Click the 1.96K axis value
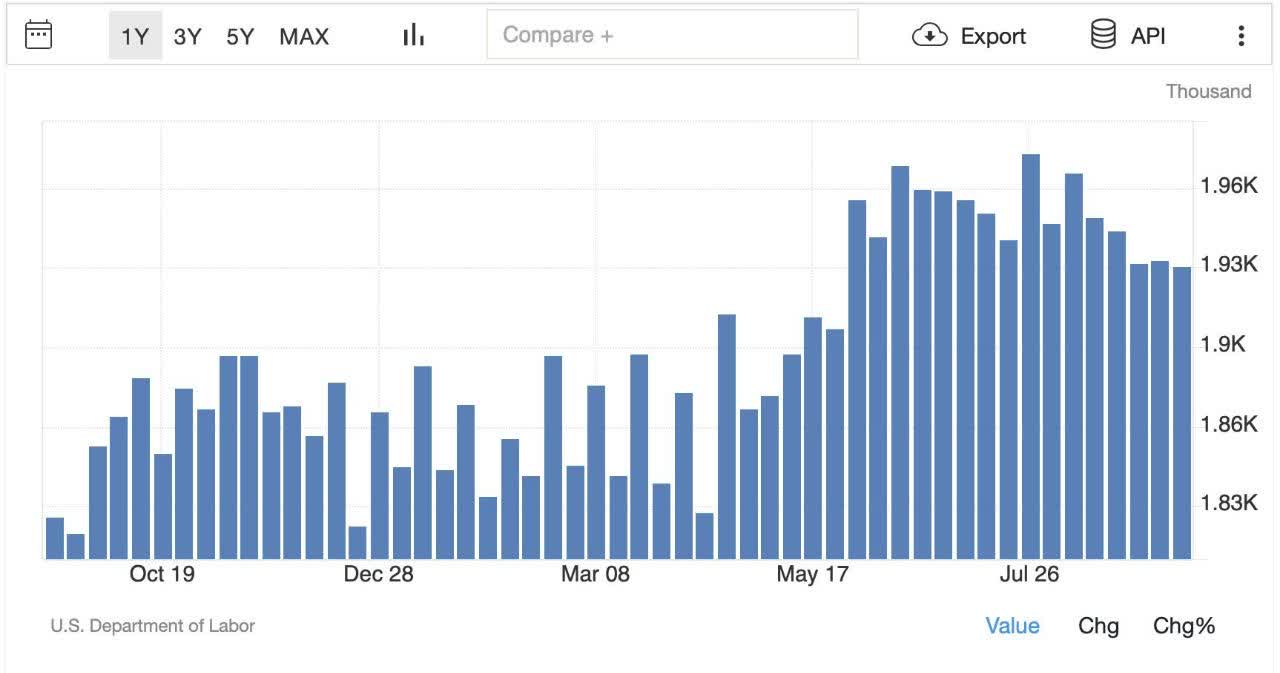The image size is (1280, 673). click(1229, 186)
